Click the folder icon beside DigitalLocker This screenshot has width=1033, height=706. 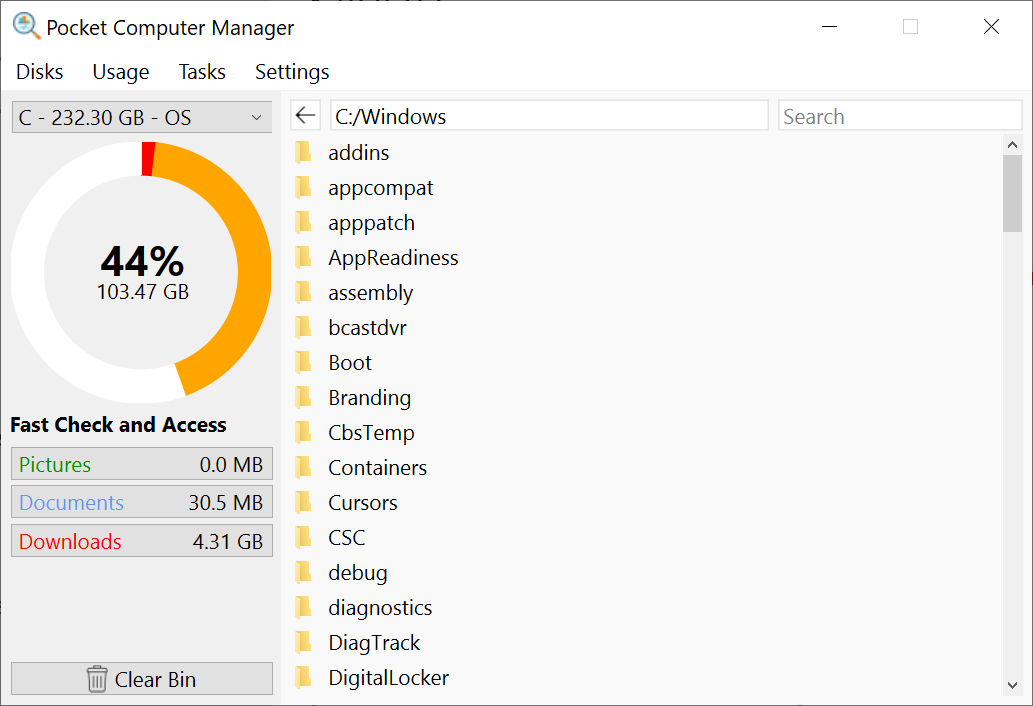tap(304, 676)
